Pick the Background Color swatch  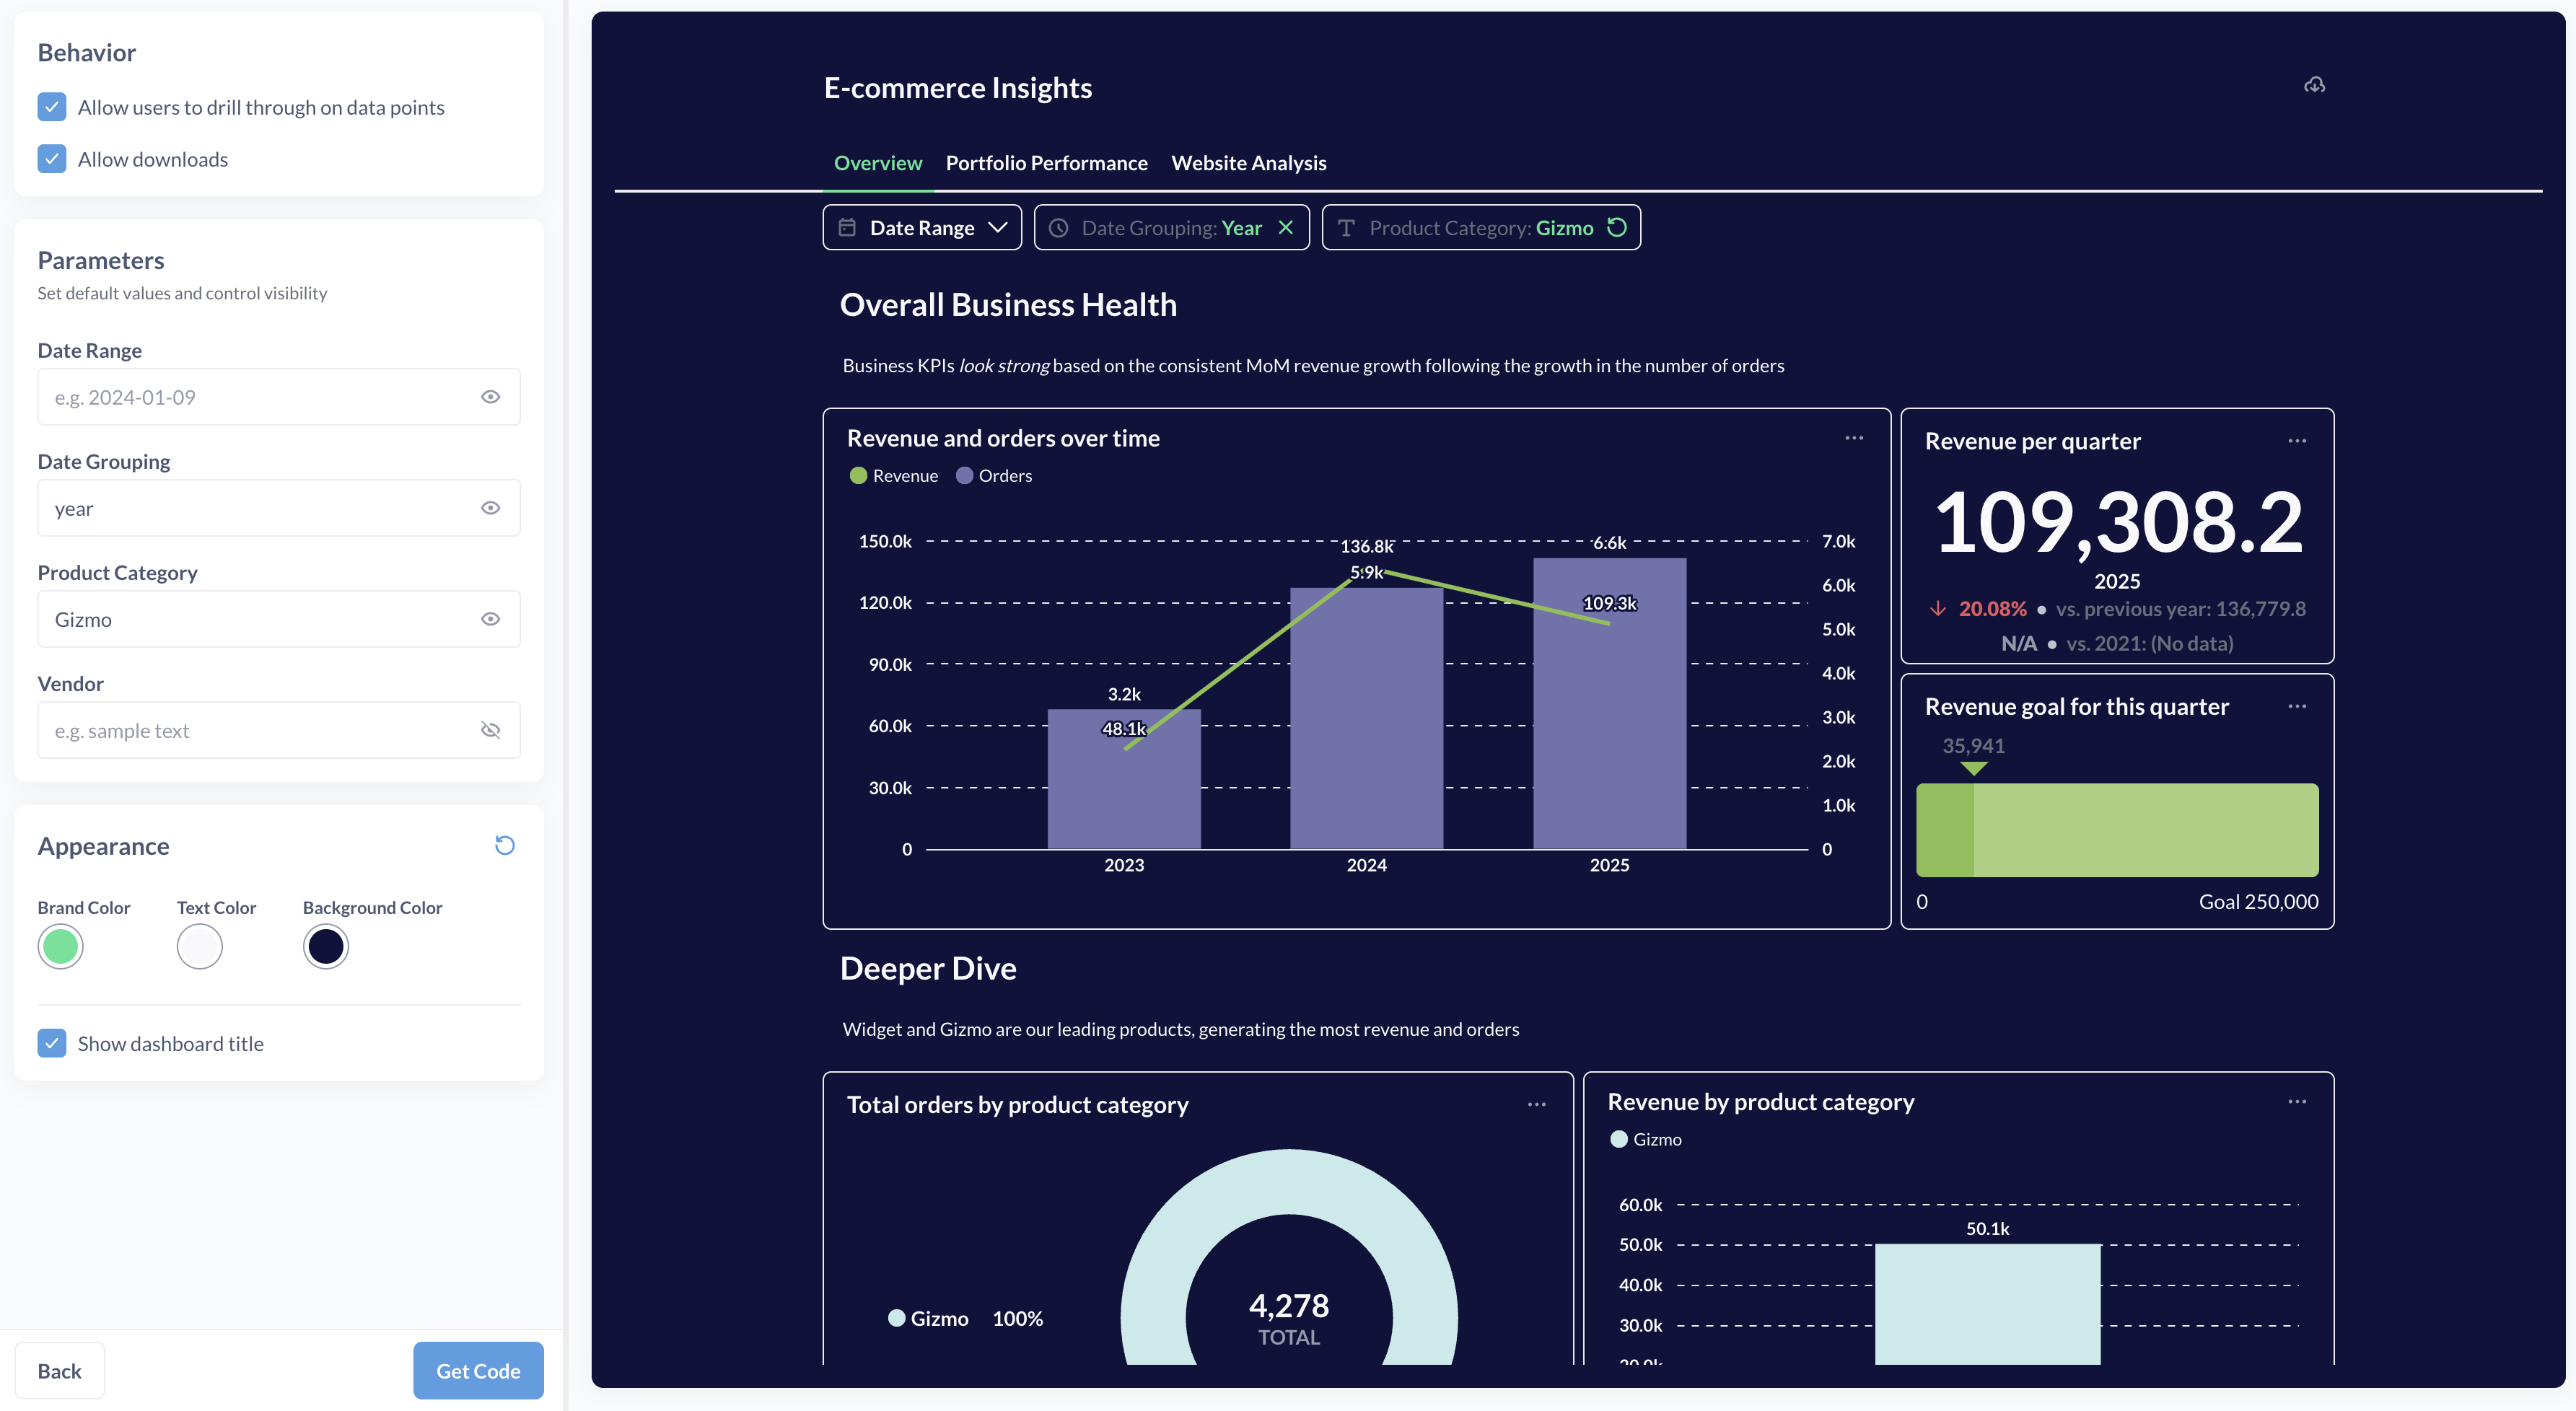pyautogui.click(x=325, y=946)
